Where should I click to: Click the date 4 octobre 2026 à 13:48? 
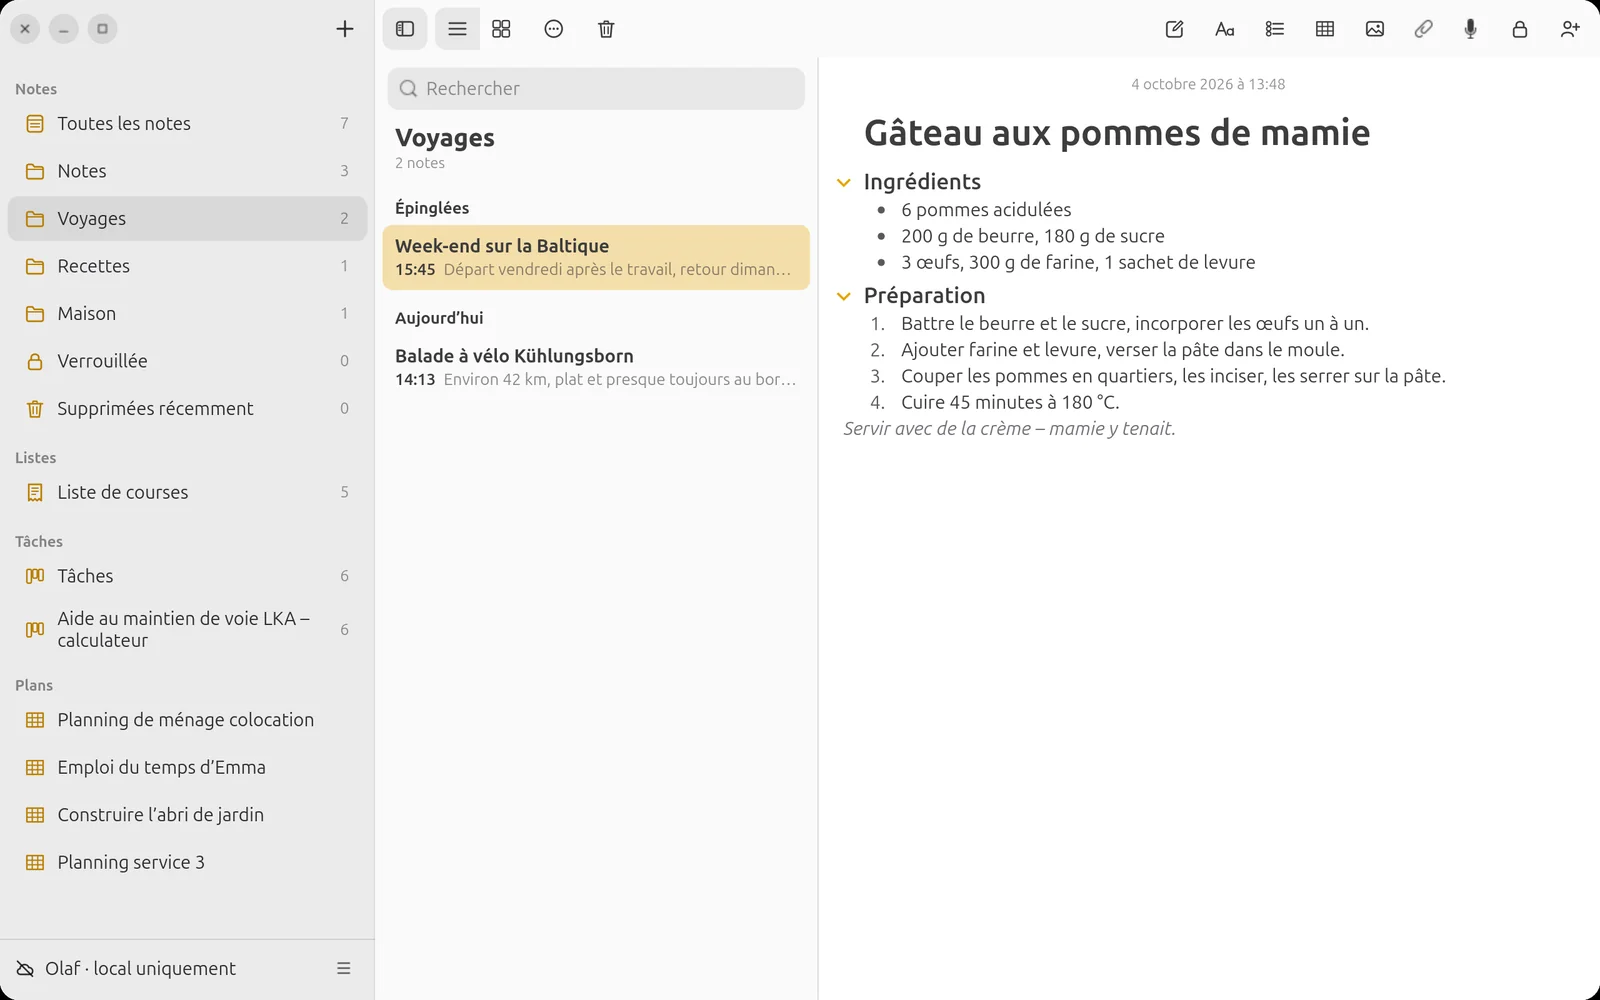(1208, 84)
